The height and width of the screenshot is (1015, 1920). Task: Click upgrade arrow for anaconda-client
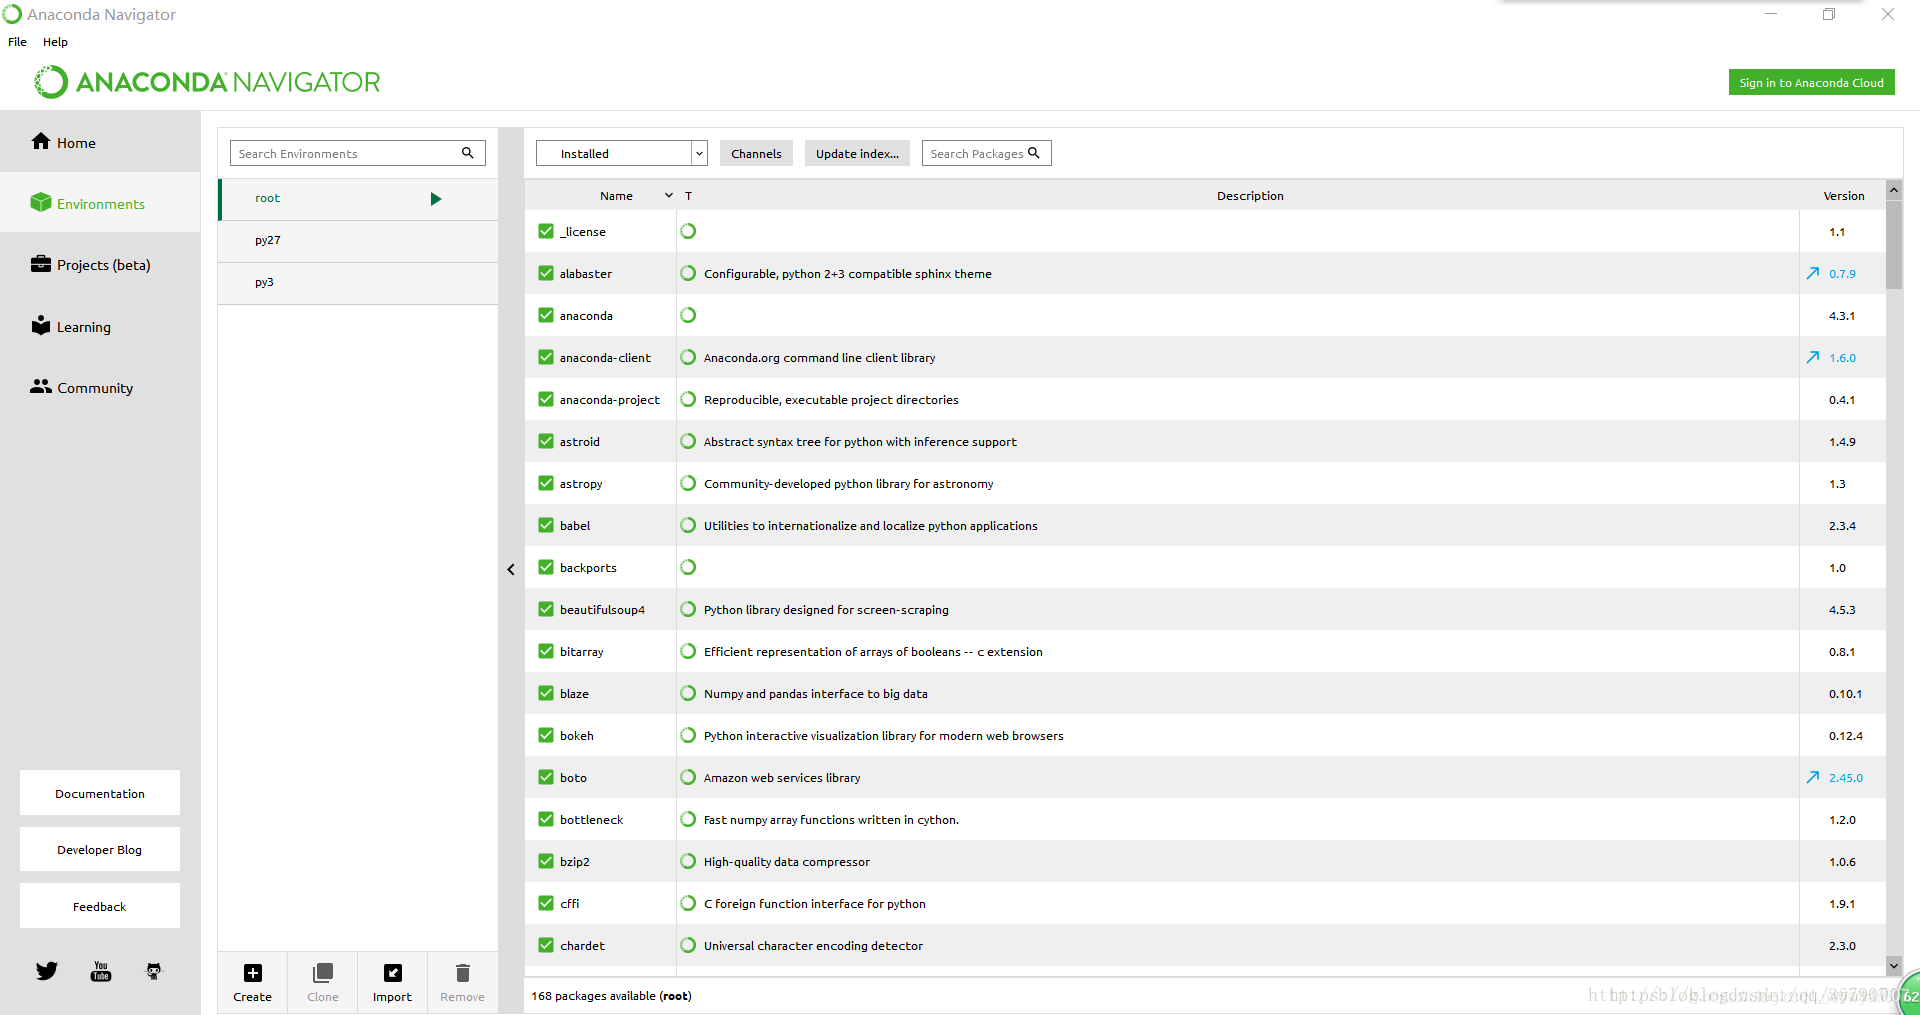1813,357
